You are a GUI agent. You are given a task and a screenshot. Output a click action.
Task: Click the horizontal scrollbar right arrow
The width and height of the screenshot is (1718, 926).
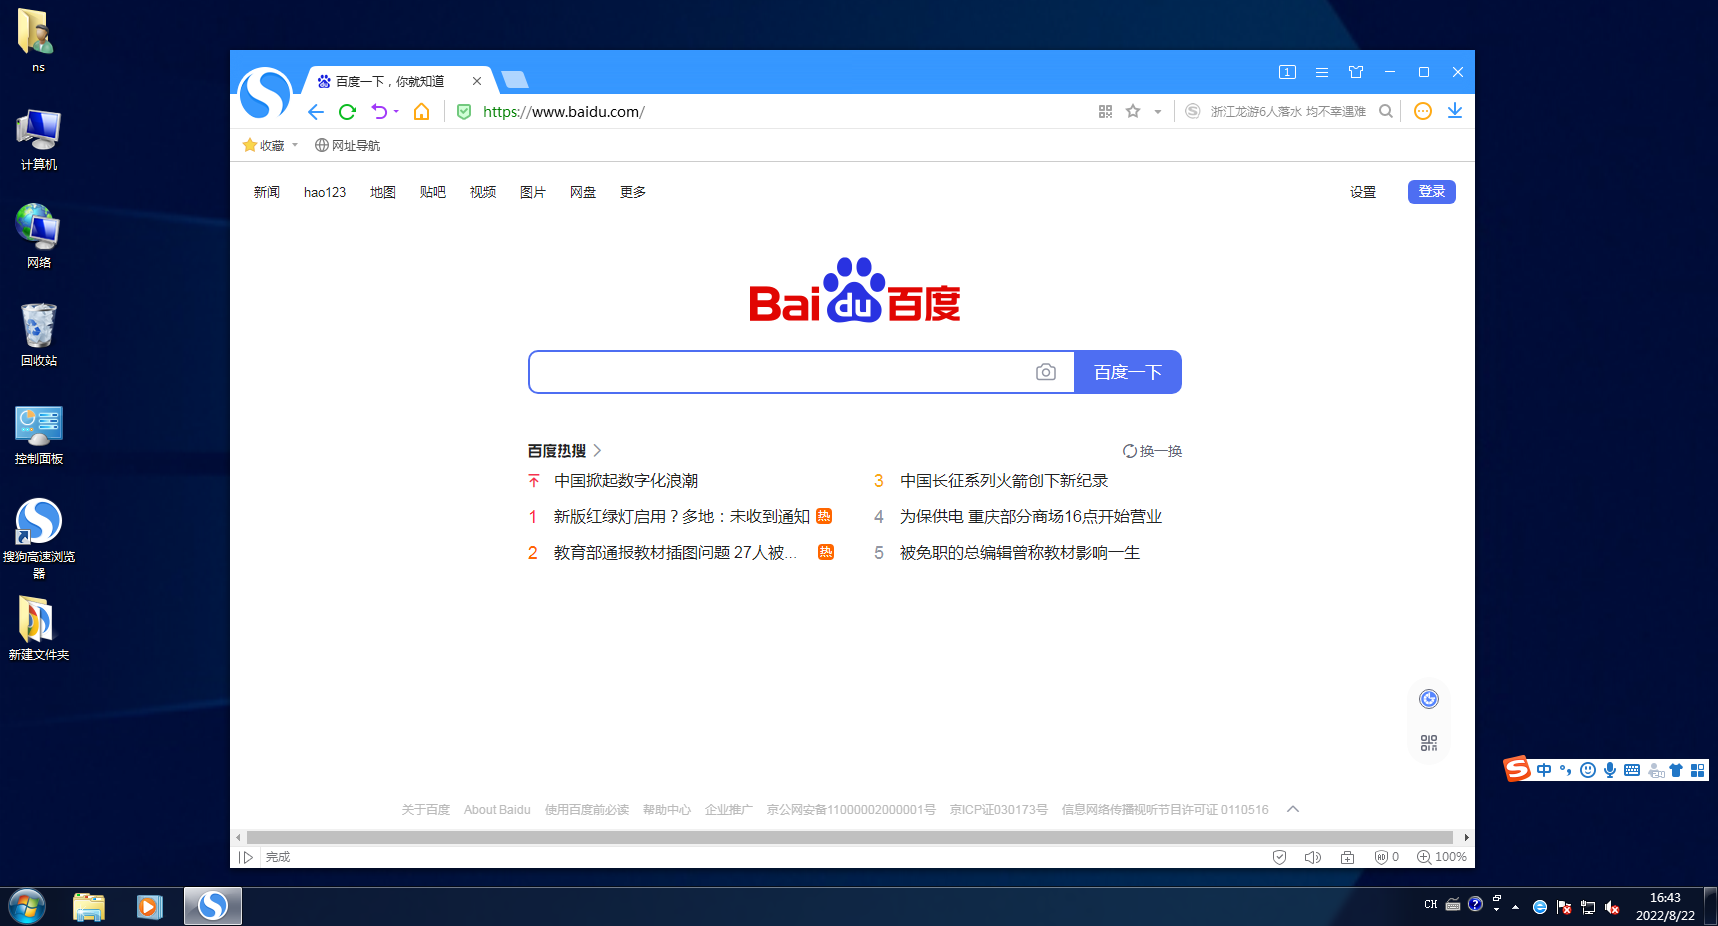1466,837
